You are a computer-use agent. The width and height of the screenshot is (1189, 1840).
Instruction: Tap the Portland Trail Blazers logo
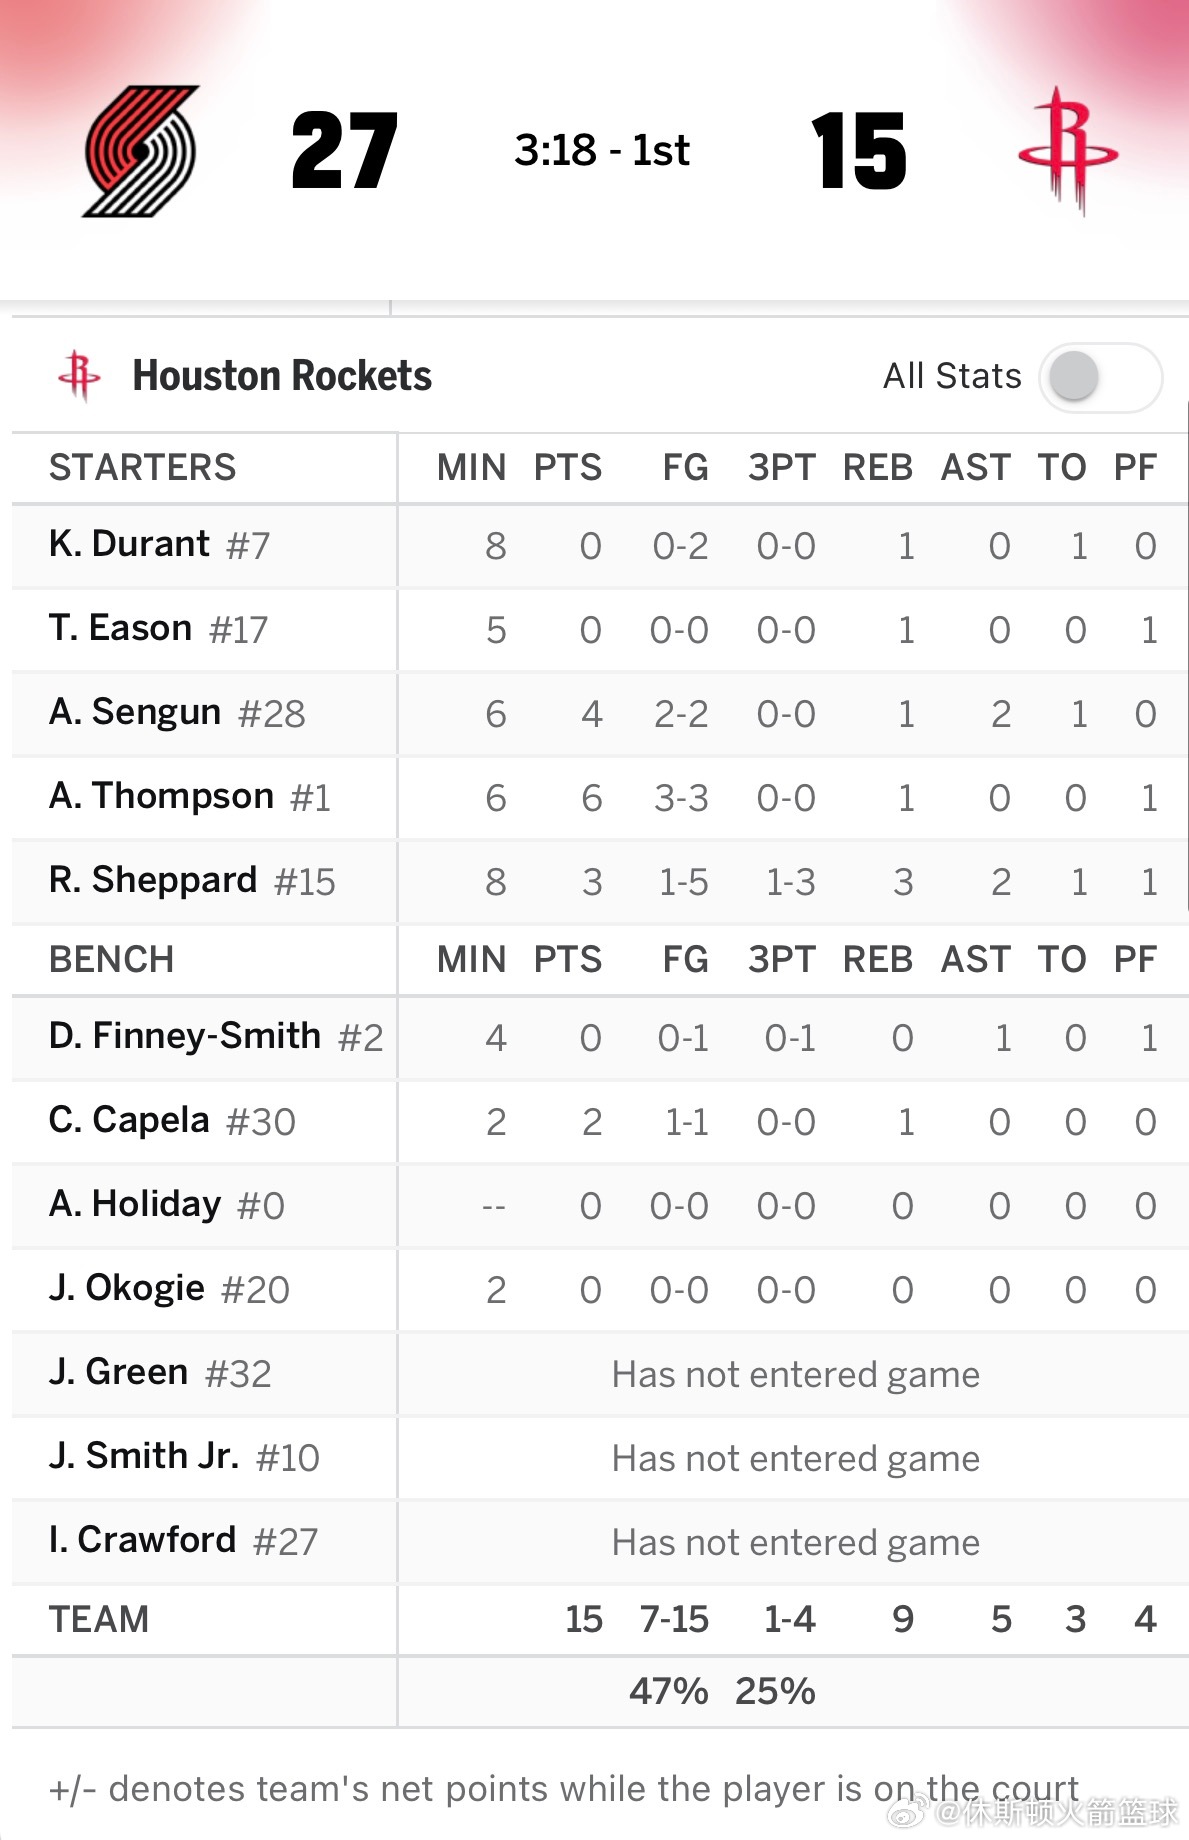(x=140, y=151)
